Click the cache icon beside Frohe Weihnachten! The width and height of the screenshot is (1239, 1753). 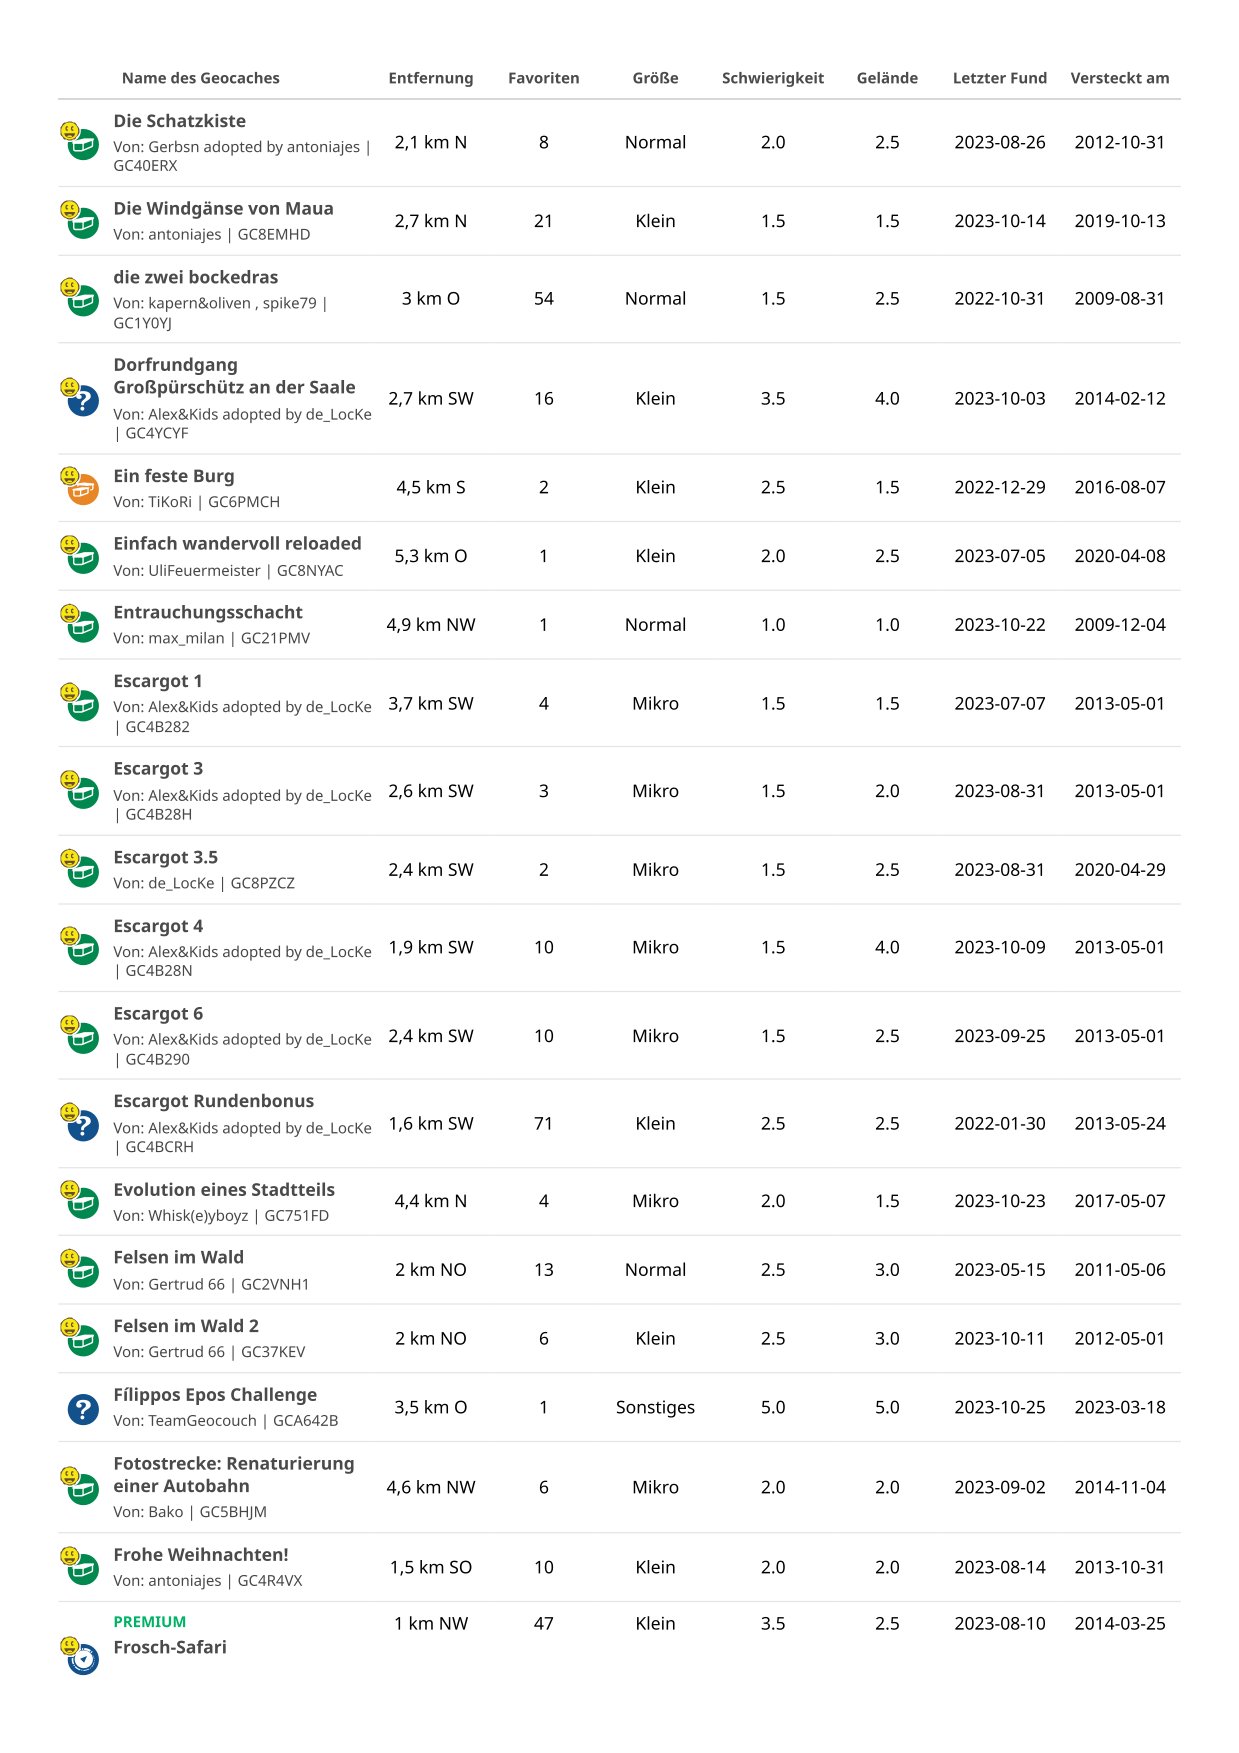pos(82,1569)
